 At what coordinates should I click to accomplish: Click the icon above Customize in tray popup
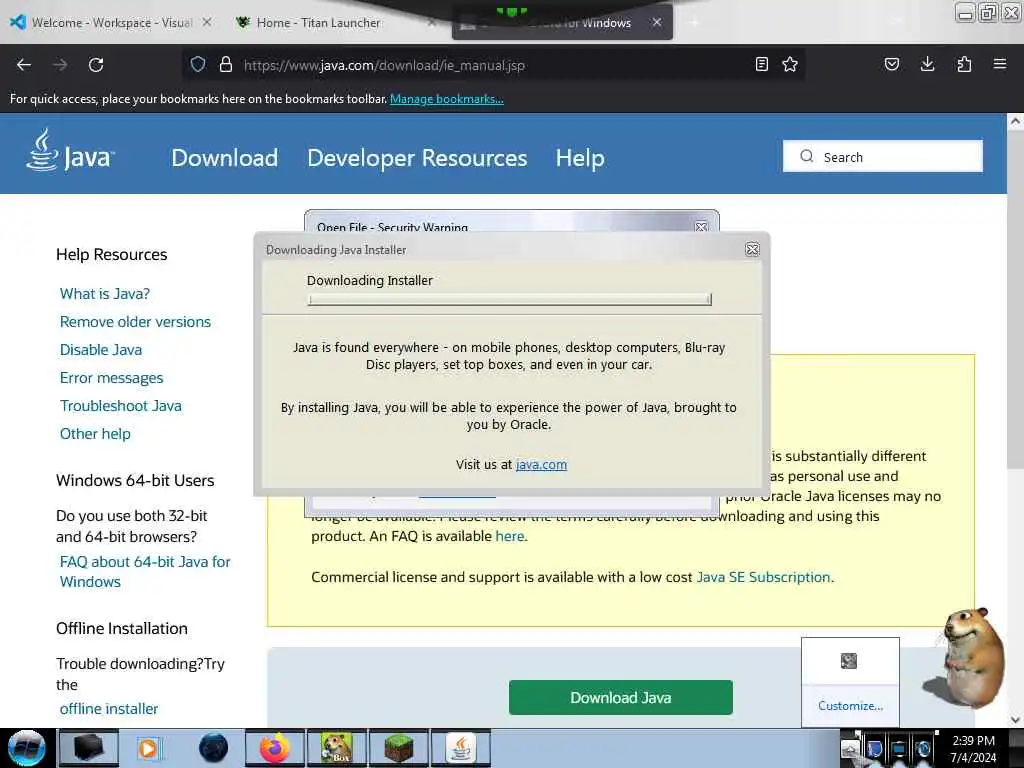point(848,661)
